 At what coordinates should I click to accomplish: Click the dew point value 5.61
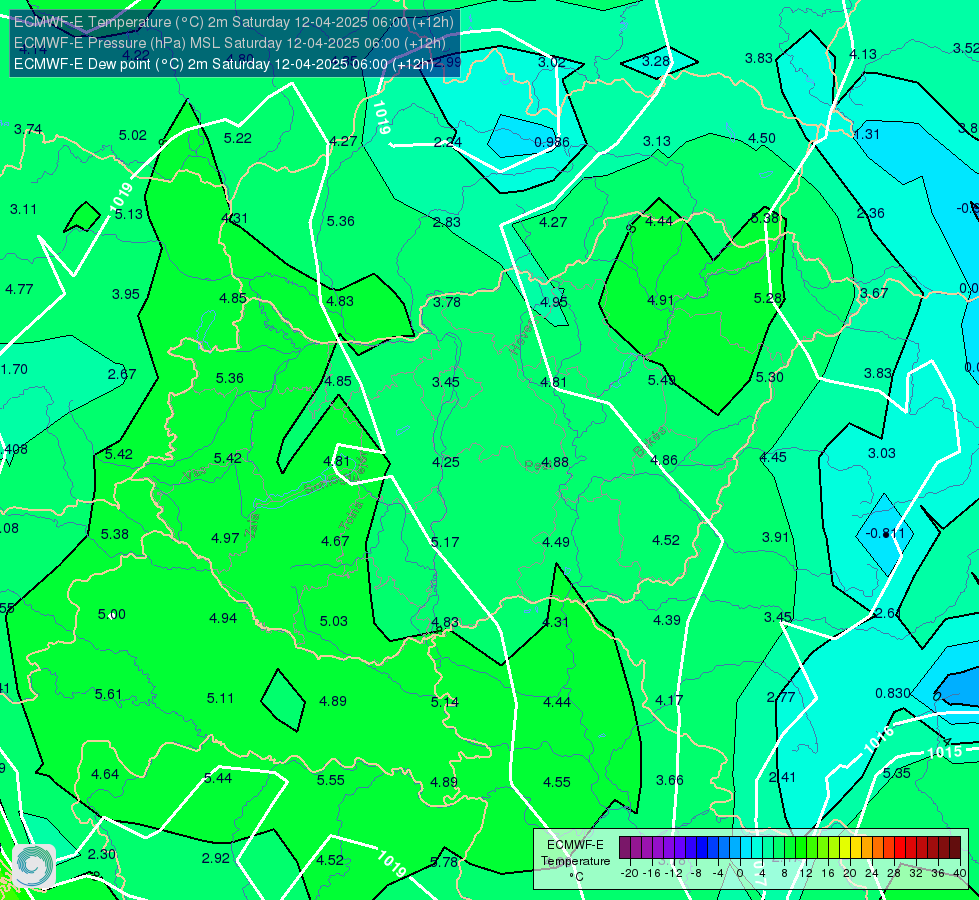click(109, 694)
